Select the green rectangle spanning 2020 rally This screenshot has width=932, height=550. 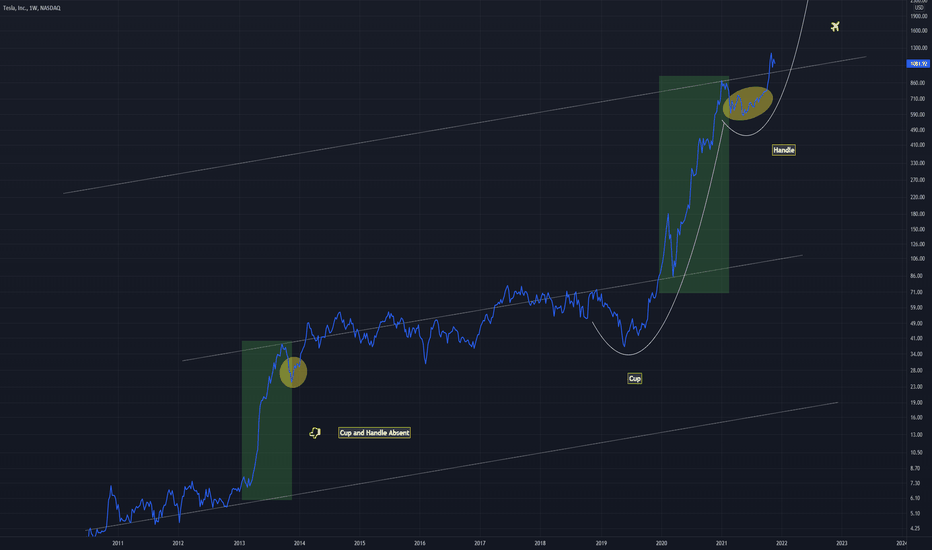(694, 184)
